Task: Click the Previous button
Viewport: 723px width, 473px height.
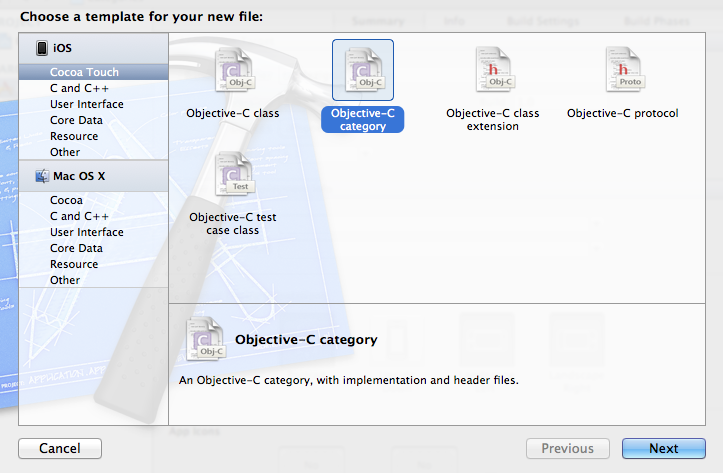Action: (568, 449)
